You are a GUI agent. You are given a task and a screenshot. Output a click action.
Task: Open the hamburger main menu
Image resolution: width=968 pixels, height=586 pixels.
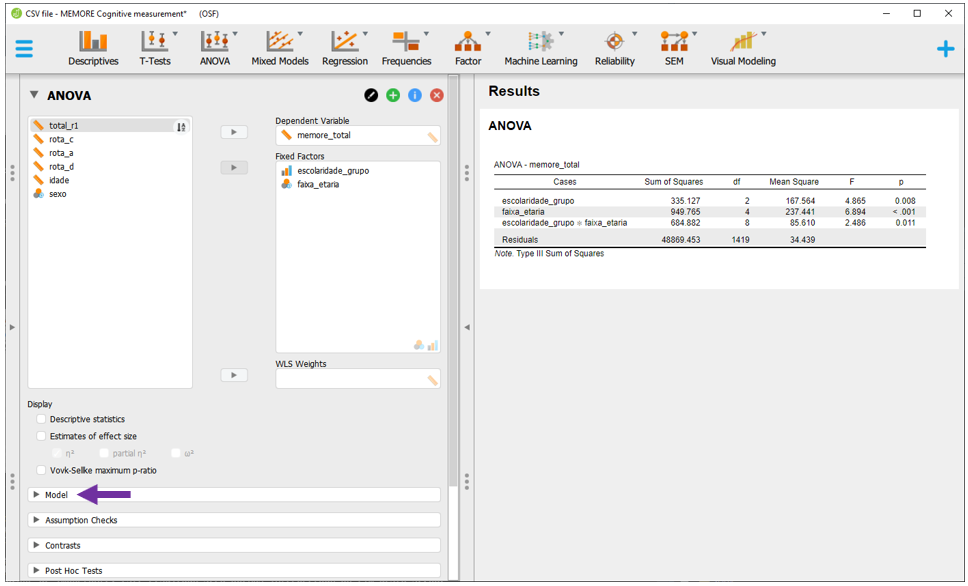(x=24, y=49)
